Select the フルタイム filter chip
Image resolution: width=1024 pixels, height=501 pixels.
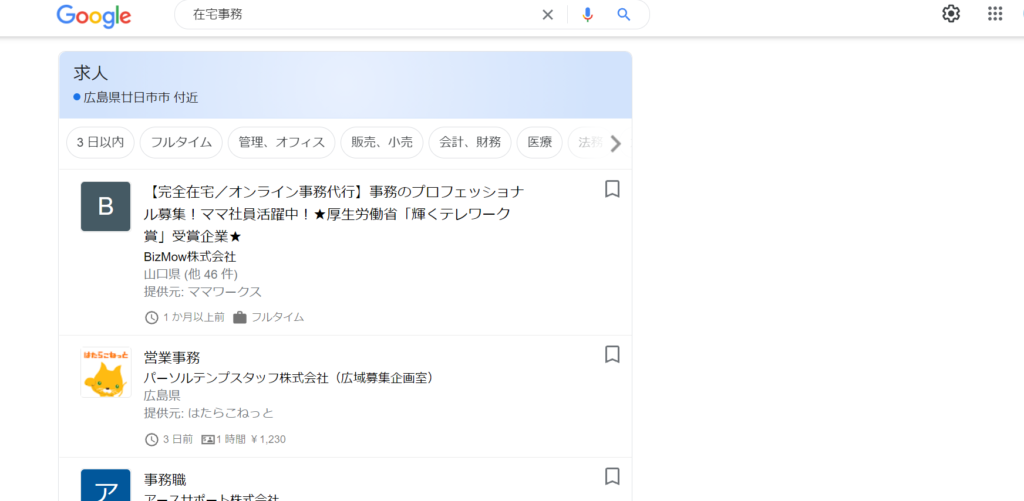coord(181,142)
